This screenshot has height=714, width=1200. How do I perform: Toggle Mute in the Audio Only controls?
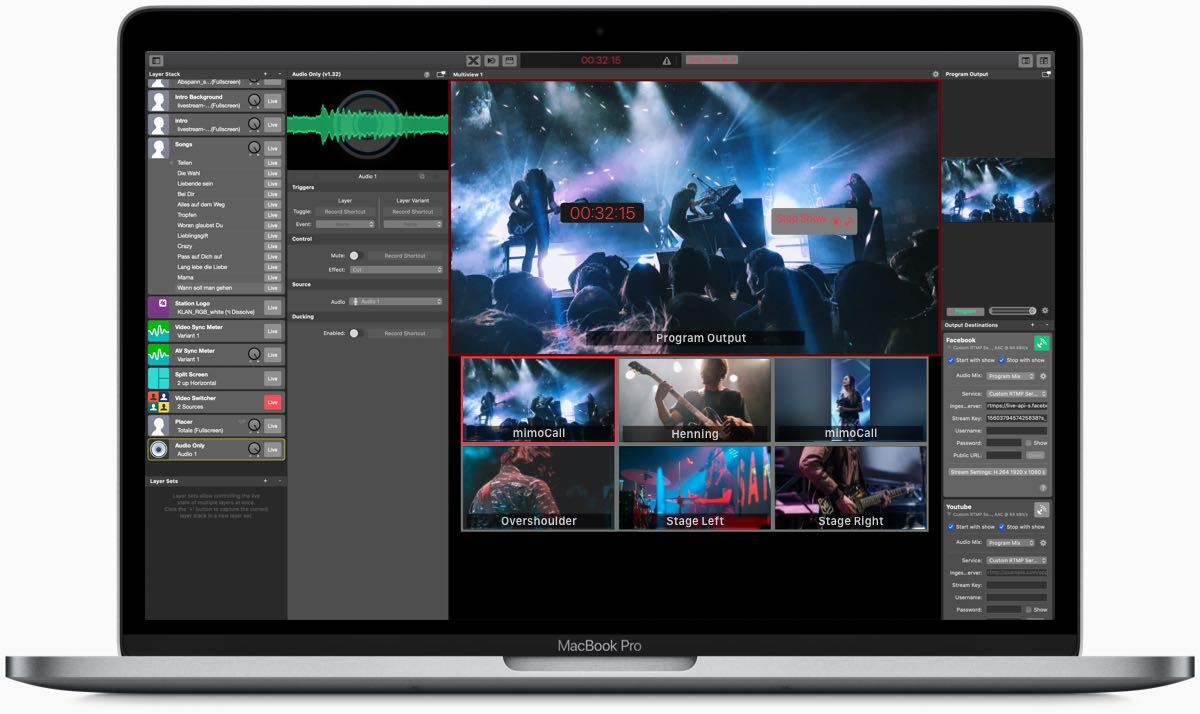point(355,255)
